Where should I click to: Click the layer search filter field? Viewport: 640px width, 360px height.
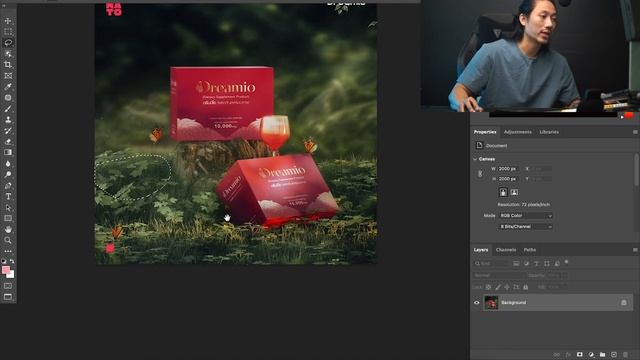point(491,264)
